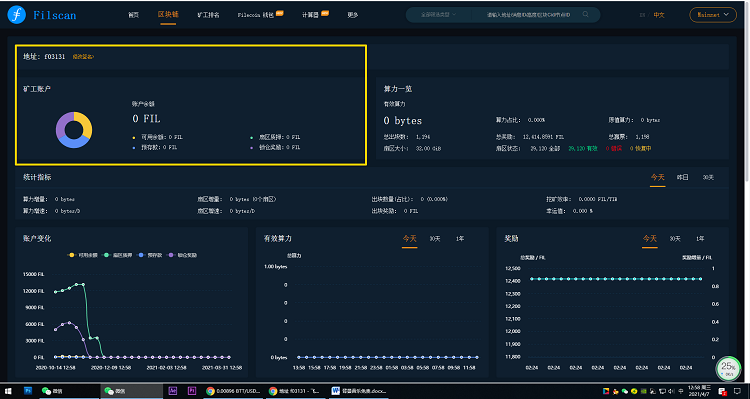Open Word document in taskbar

click(x=359, y=391)
